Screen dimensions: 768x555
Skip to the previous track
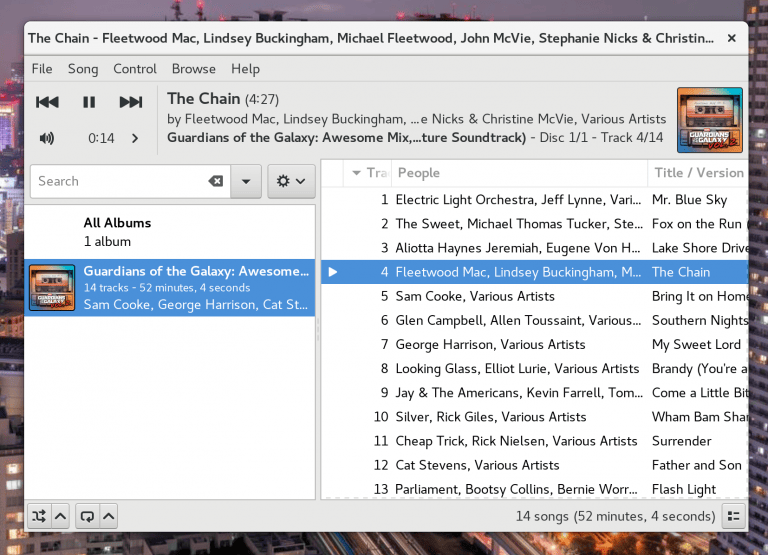coord(47,102)
